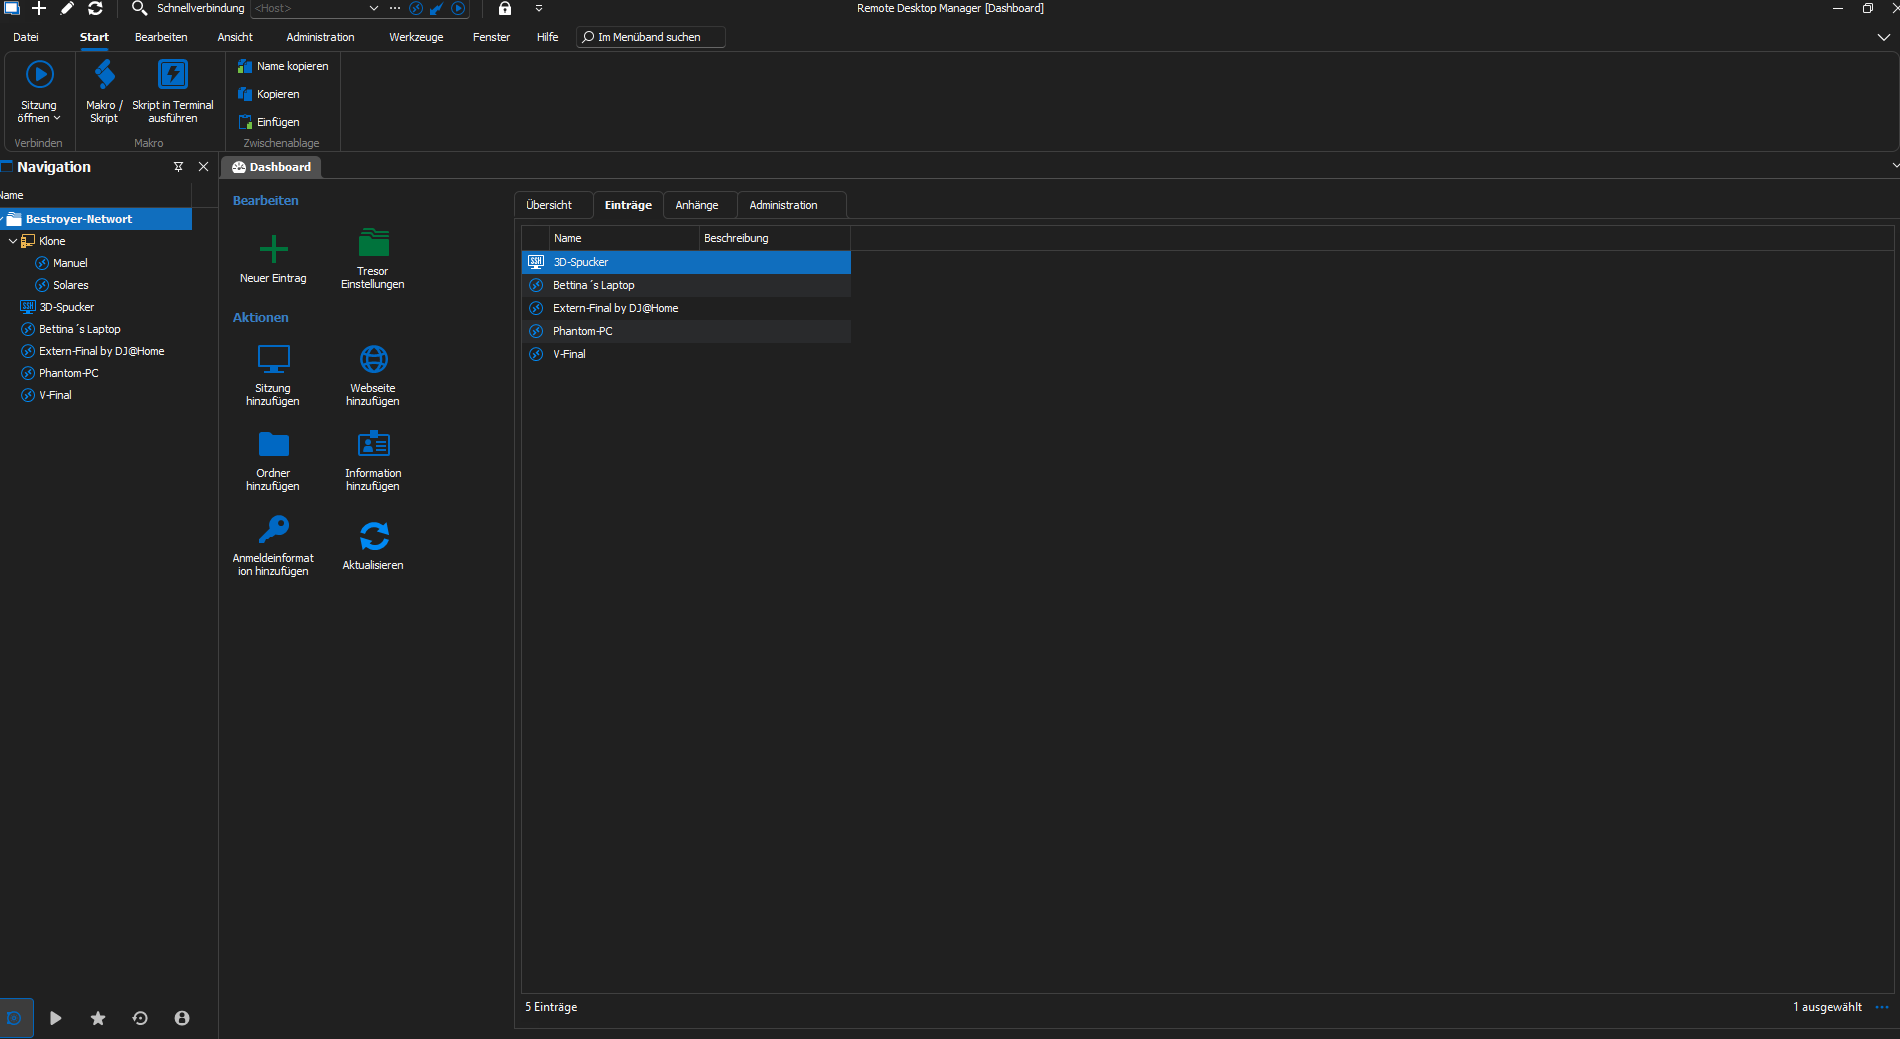Open the host dropdown in Schnellverbindung
Screen dimensions: 1900x1039
click(x=374, y=8)
